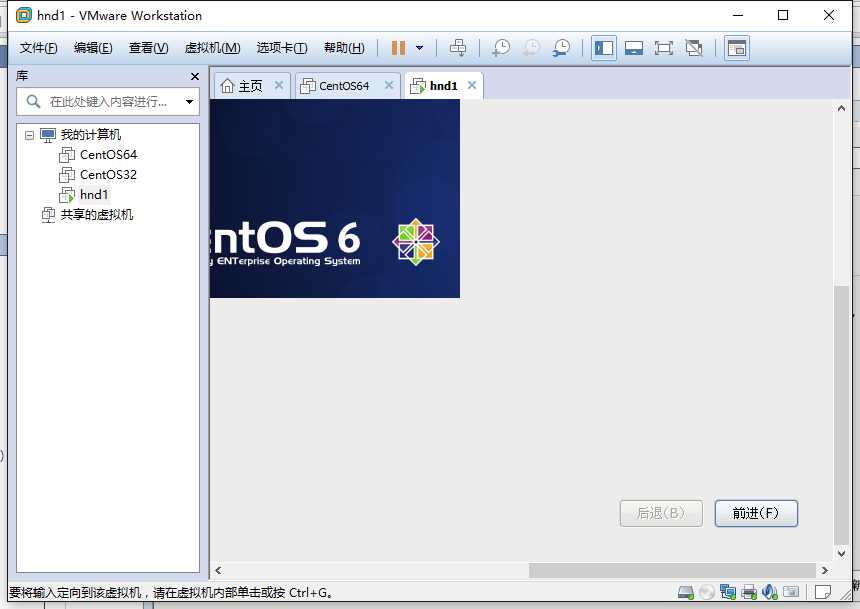860x609 pixels.
Task: Click the search magnifier icon in library
Action: pos(33,102)
